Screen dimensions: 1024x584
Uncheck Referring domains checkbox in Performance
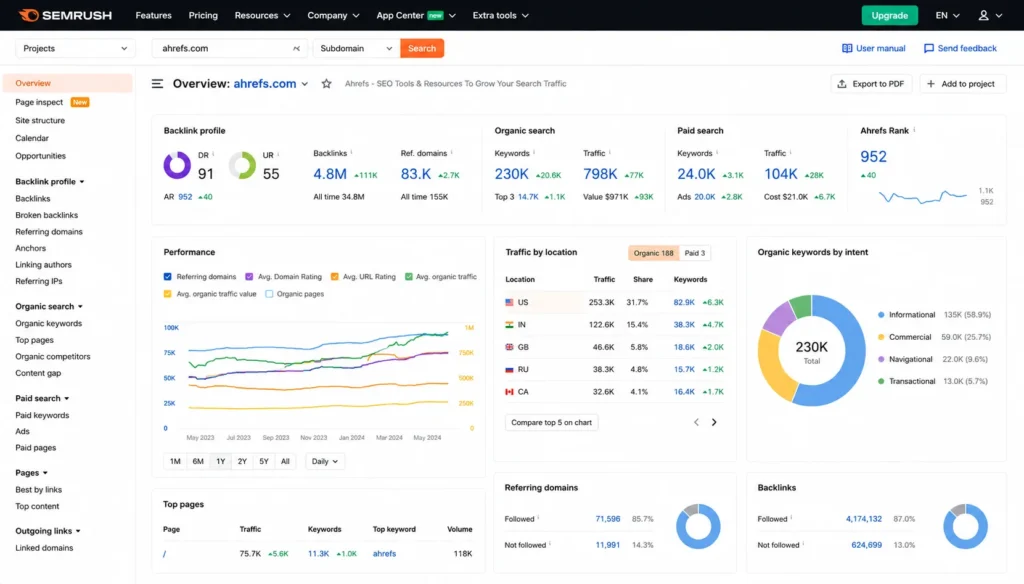pos(168,277)
